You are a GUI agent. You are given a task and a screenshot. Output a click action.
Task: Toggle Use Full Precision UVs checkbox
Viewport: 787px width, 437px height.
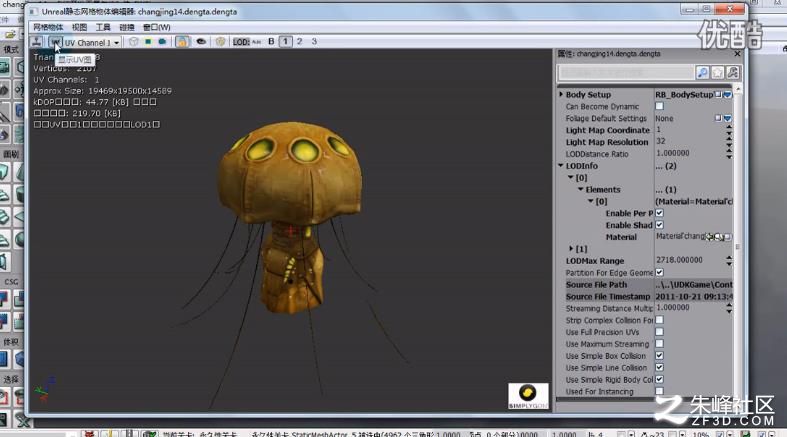coord(660,332)
